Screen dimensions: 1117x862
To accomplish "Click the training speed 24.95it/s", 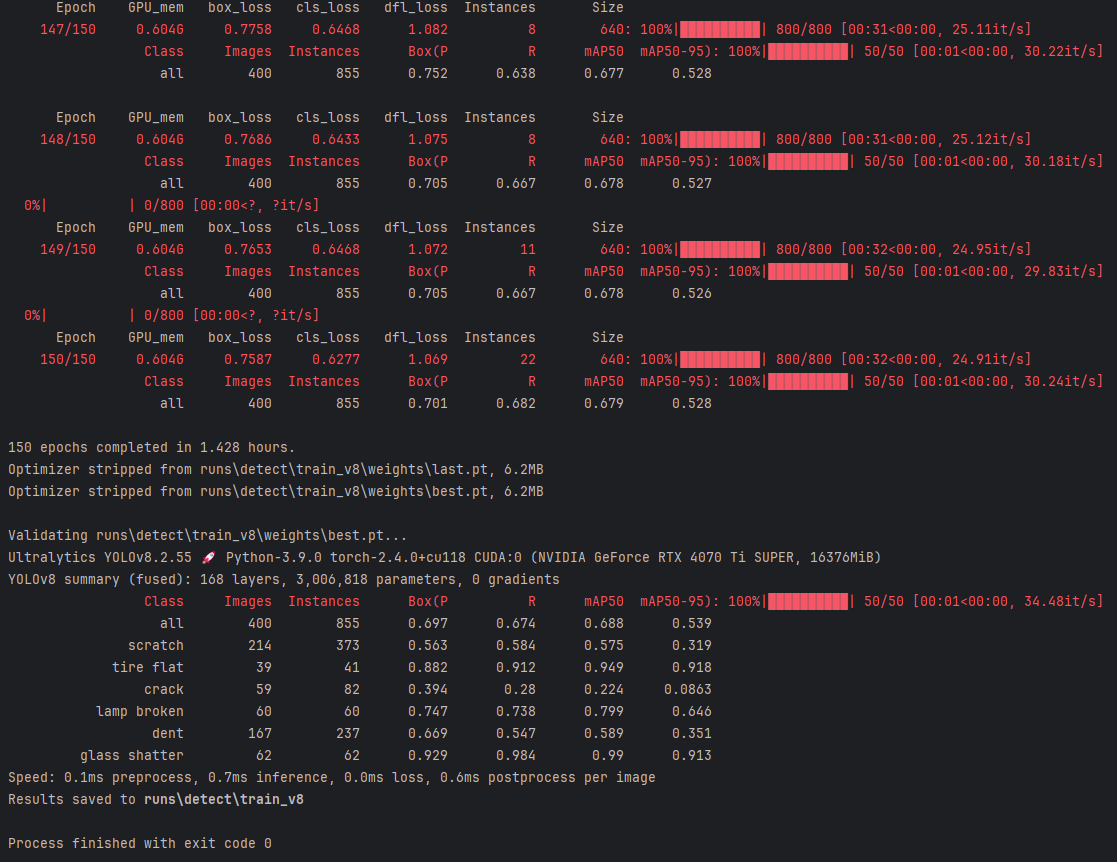I will (987, 249).
